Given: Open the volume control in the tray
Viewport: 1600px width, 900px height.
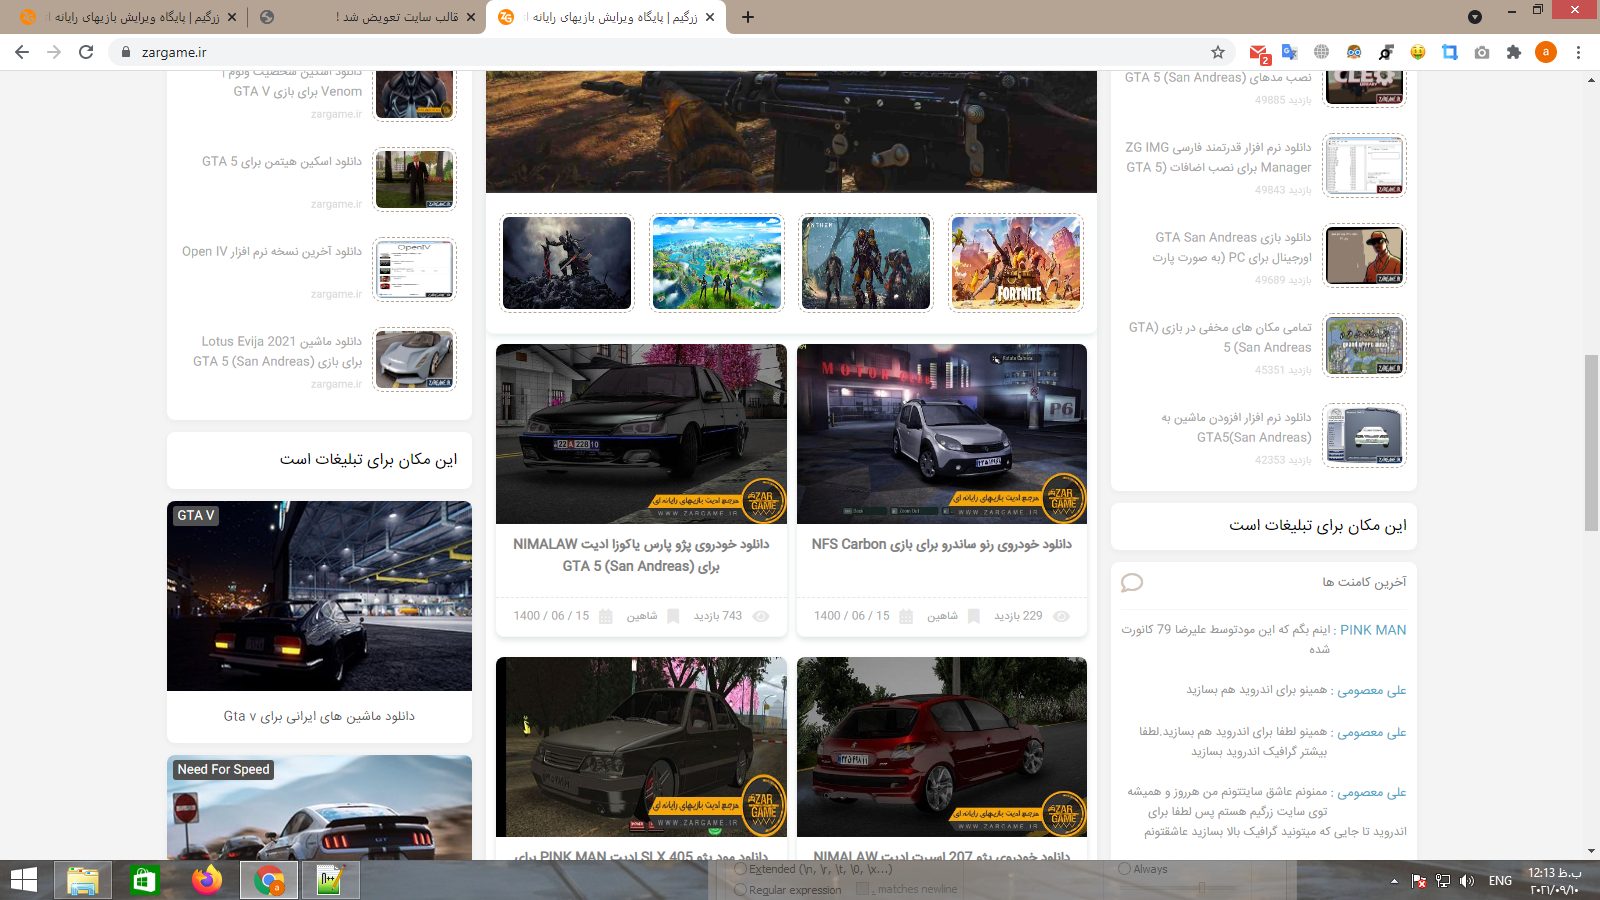Looking at the screenshot, I should coord(1467,881).
